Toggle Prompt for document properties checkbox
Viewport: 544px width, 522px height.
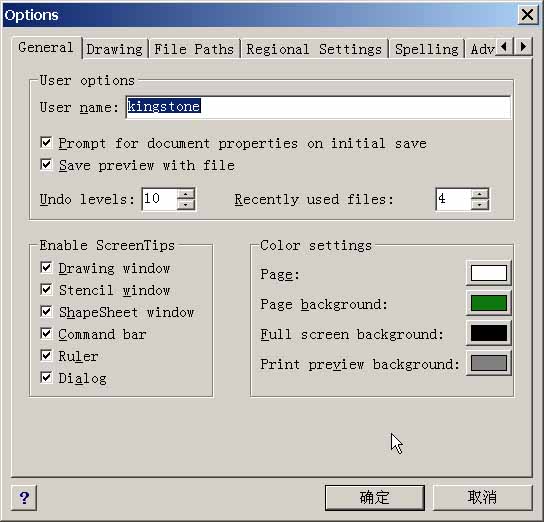pyautogui.click(x=46, y=142)
